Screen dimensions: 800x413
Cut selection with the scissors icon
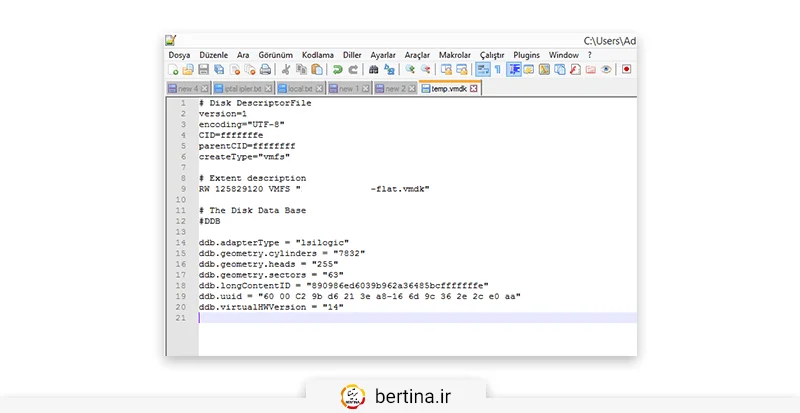pos(286,70)
